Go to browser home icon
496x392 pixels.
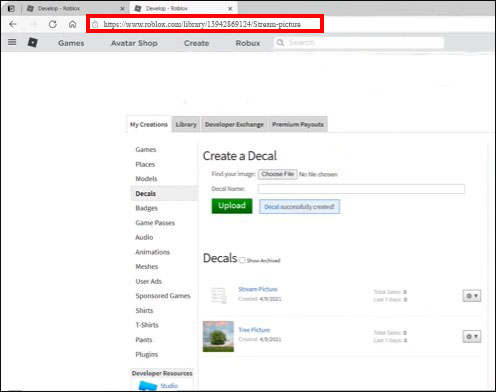[72, 24]
